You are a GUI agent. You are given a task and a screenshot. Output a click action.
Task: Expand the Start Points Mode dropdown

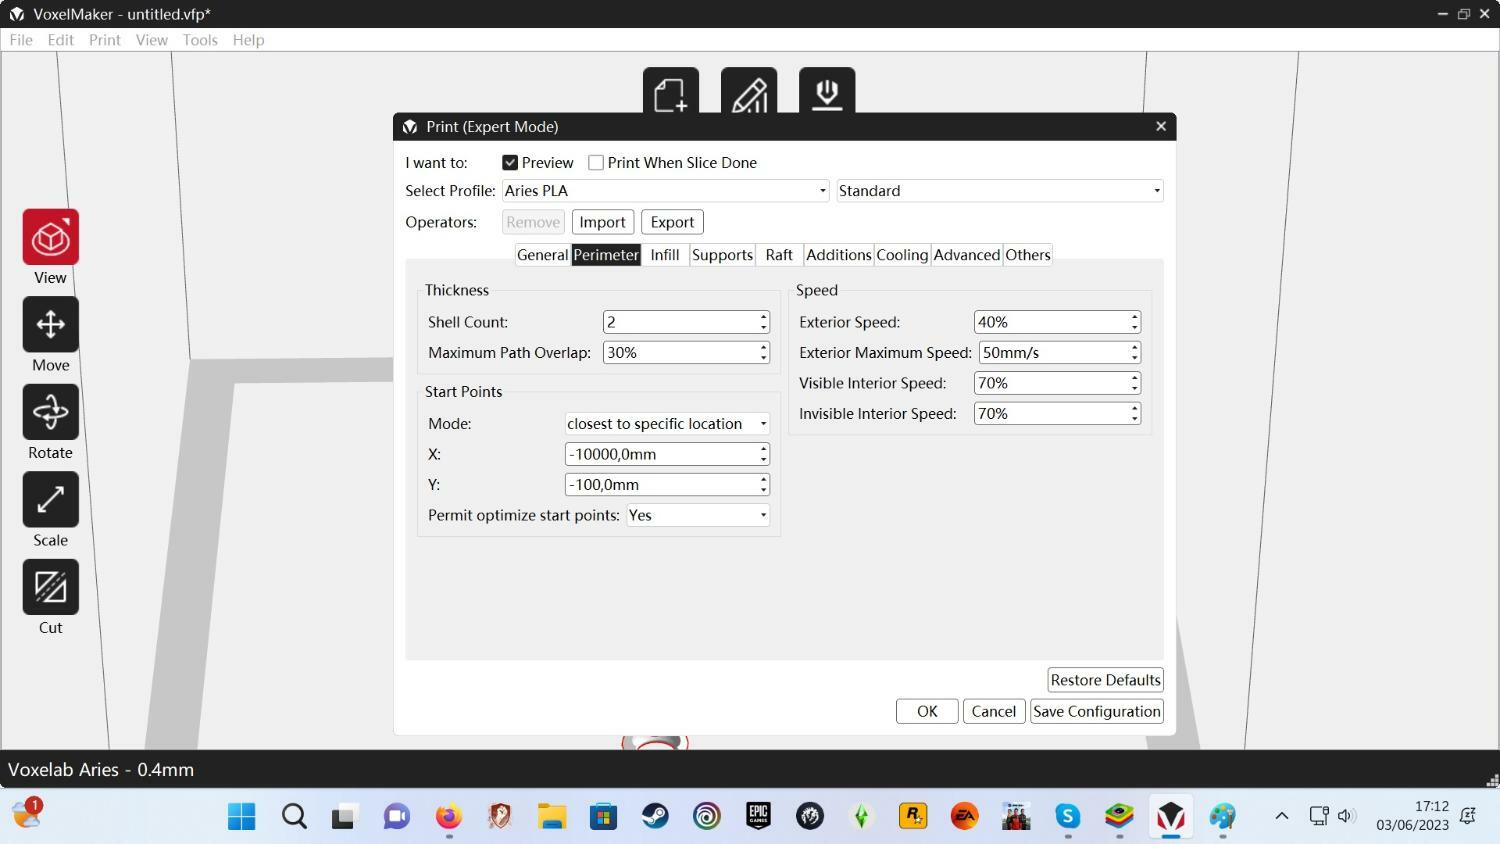click(x=666, y=424)
